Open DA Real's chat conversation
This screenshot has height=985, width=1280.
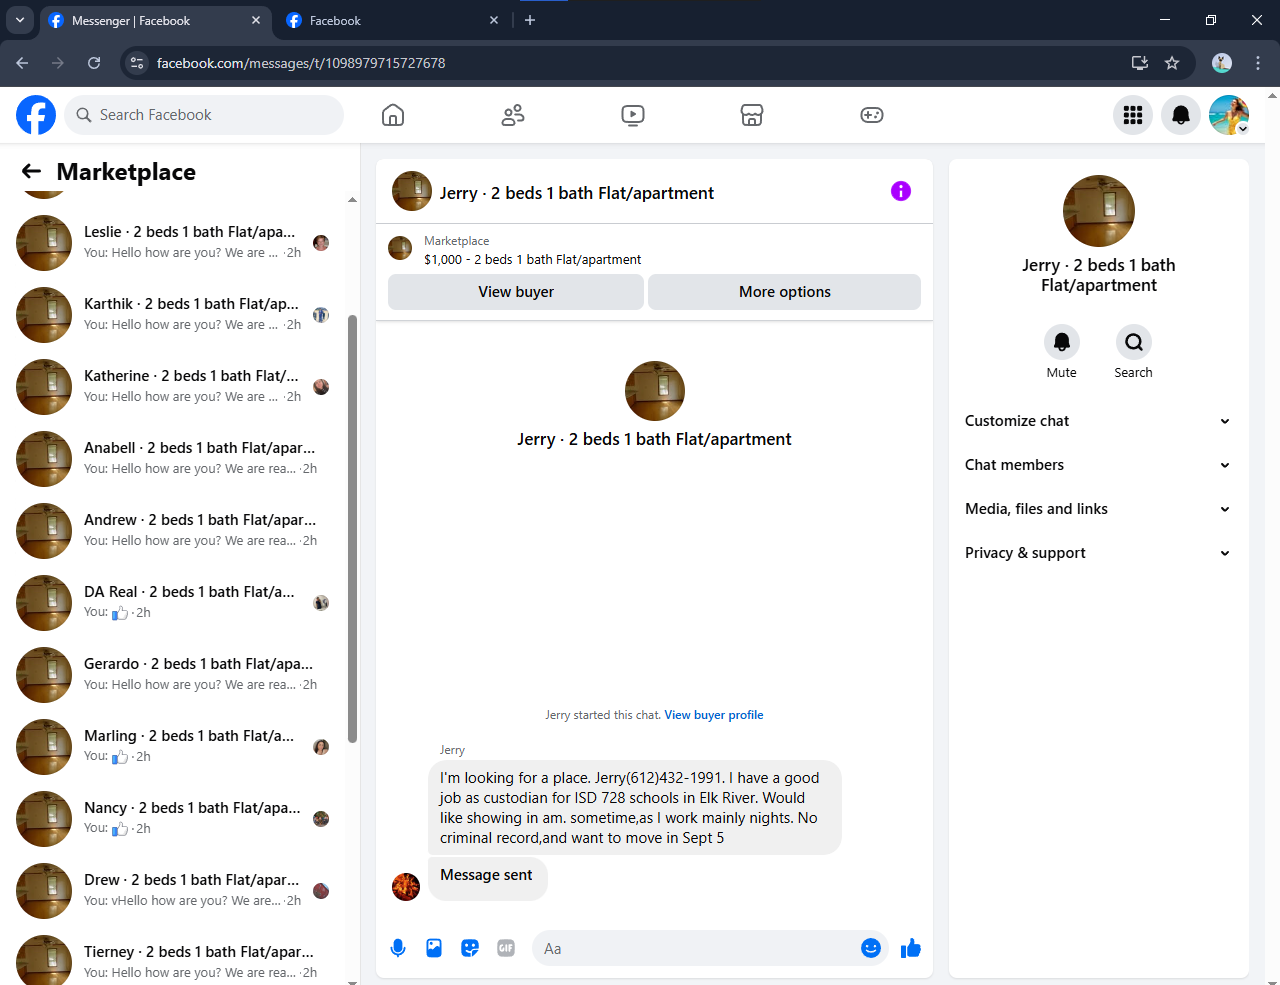click(174, 603)
